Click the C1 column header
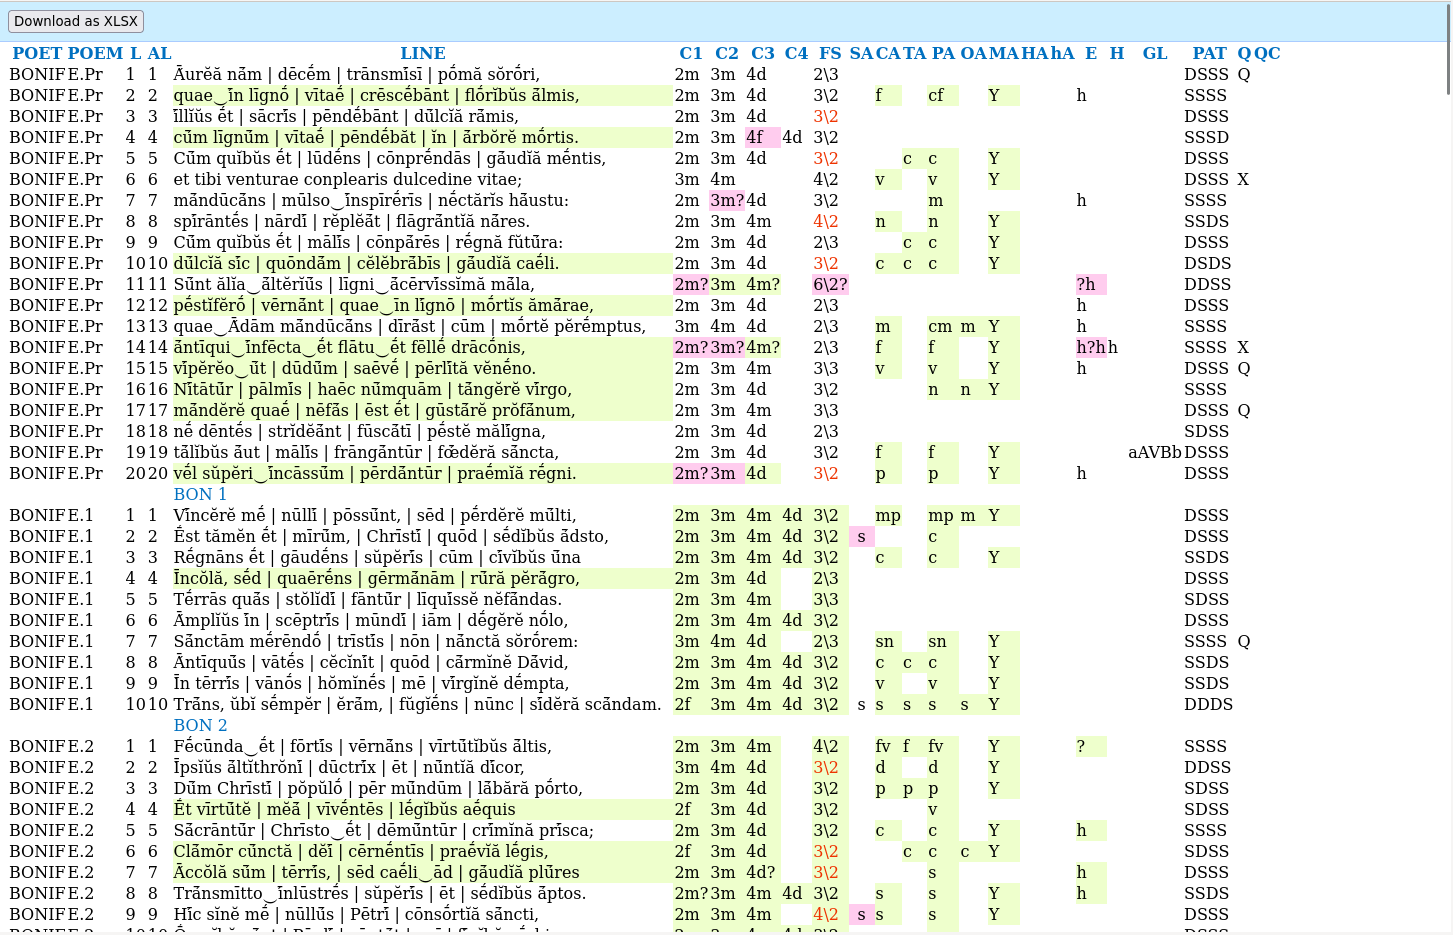The image size is (1453, 935). (x=690, y=53)
